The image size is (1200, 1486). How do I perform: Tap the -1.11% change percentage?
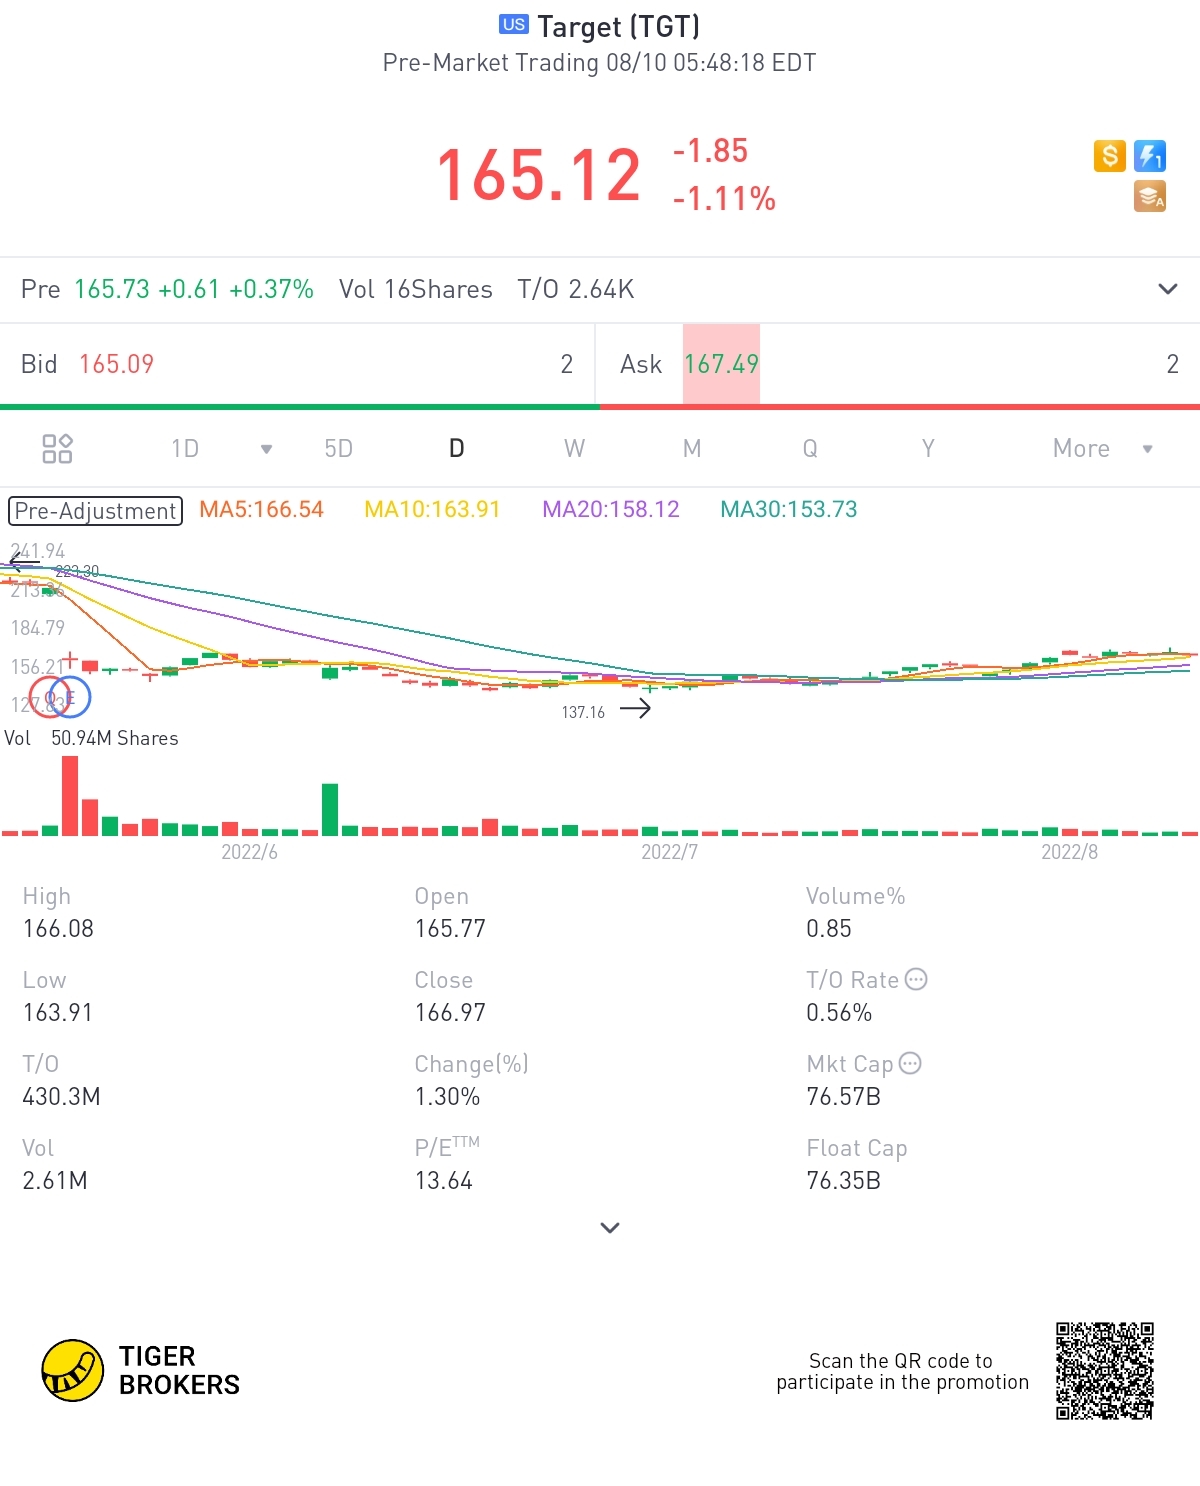[x=724, y=199]
